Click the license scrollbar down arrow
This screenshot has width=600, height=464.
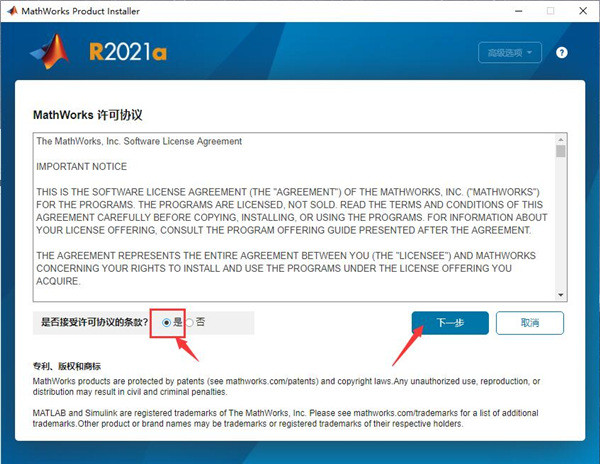coord(561,295)
